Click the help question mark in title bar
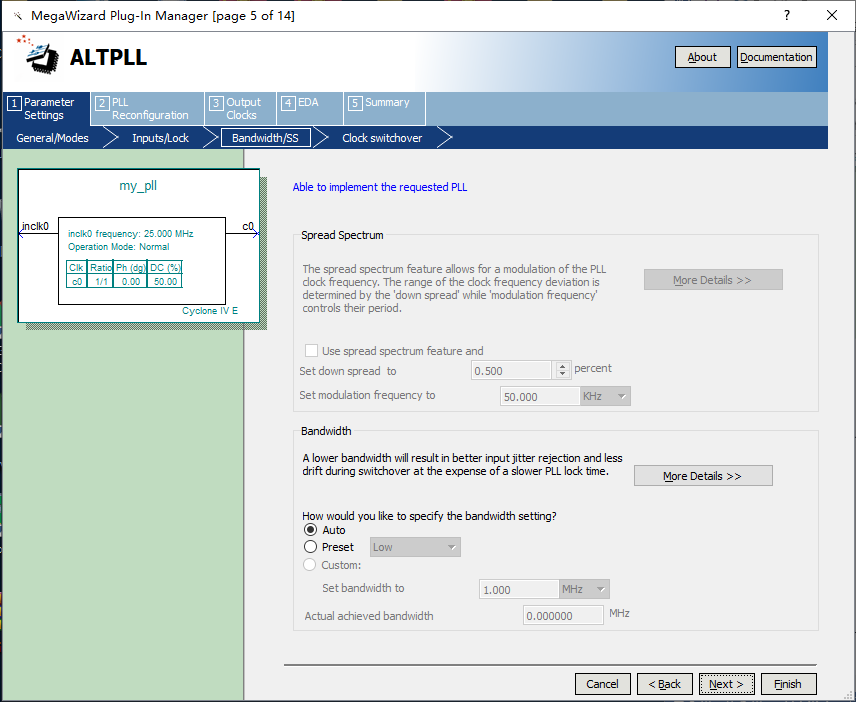 coord(786,15)
